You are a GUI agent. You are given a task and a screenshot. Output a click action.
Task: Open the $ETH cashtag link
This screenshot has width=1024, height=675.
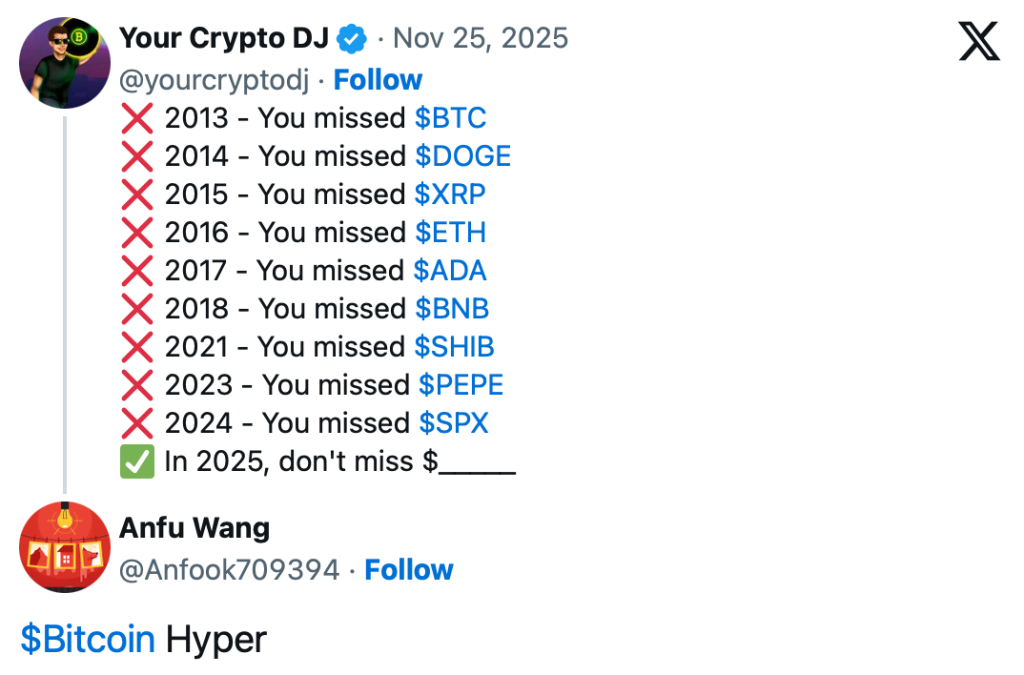[x=450, y=233]
